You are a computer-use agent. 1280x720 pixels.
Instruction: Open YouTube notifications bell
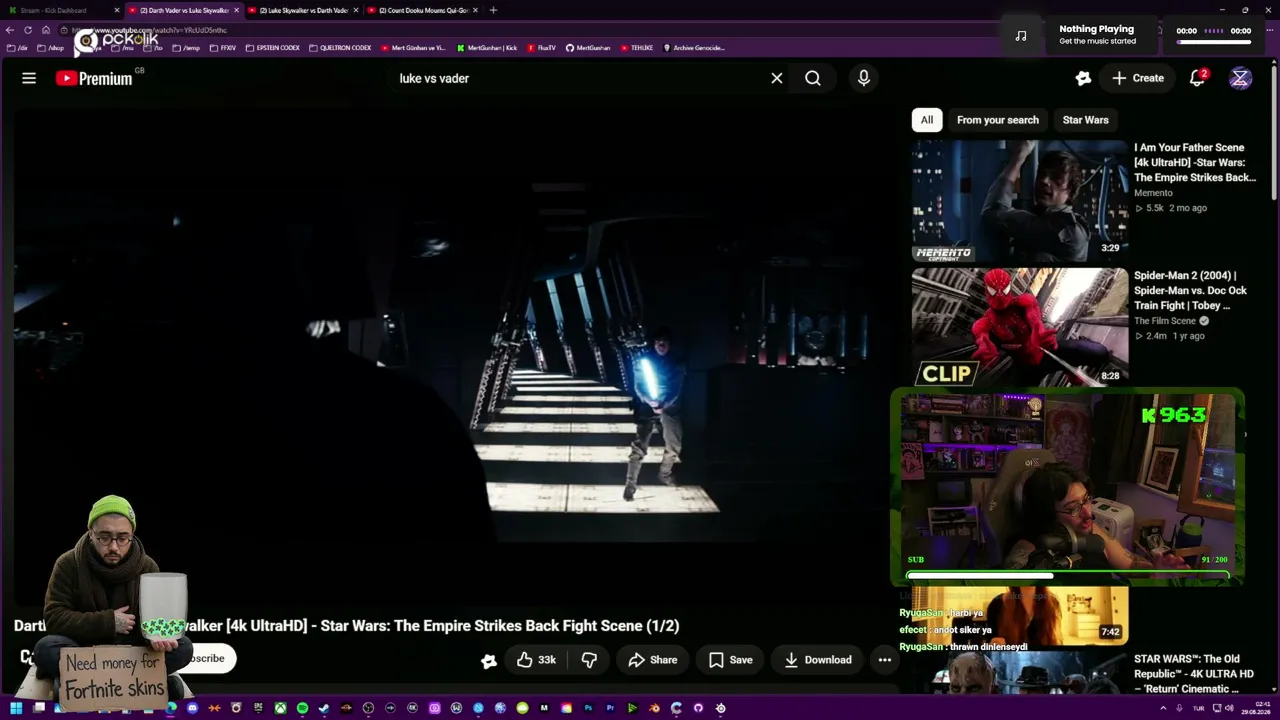(1197, 78)
